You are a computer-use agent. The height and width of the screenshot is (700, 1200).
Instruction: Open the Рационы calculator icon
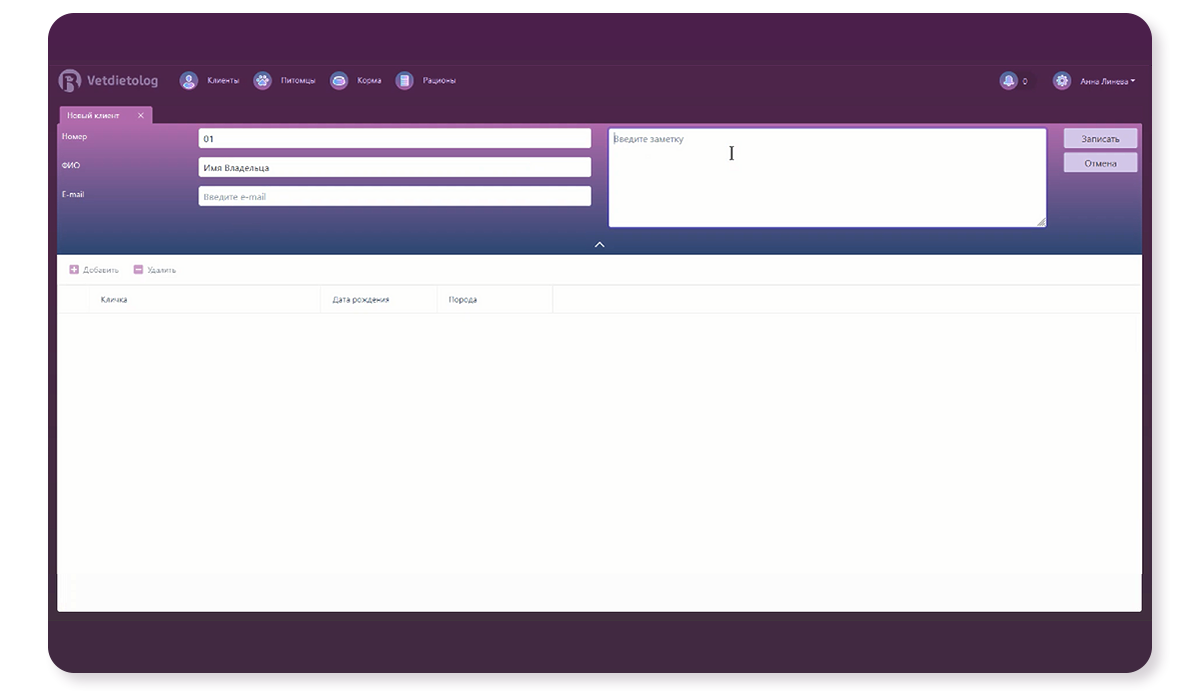click(x=404, y=81)
